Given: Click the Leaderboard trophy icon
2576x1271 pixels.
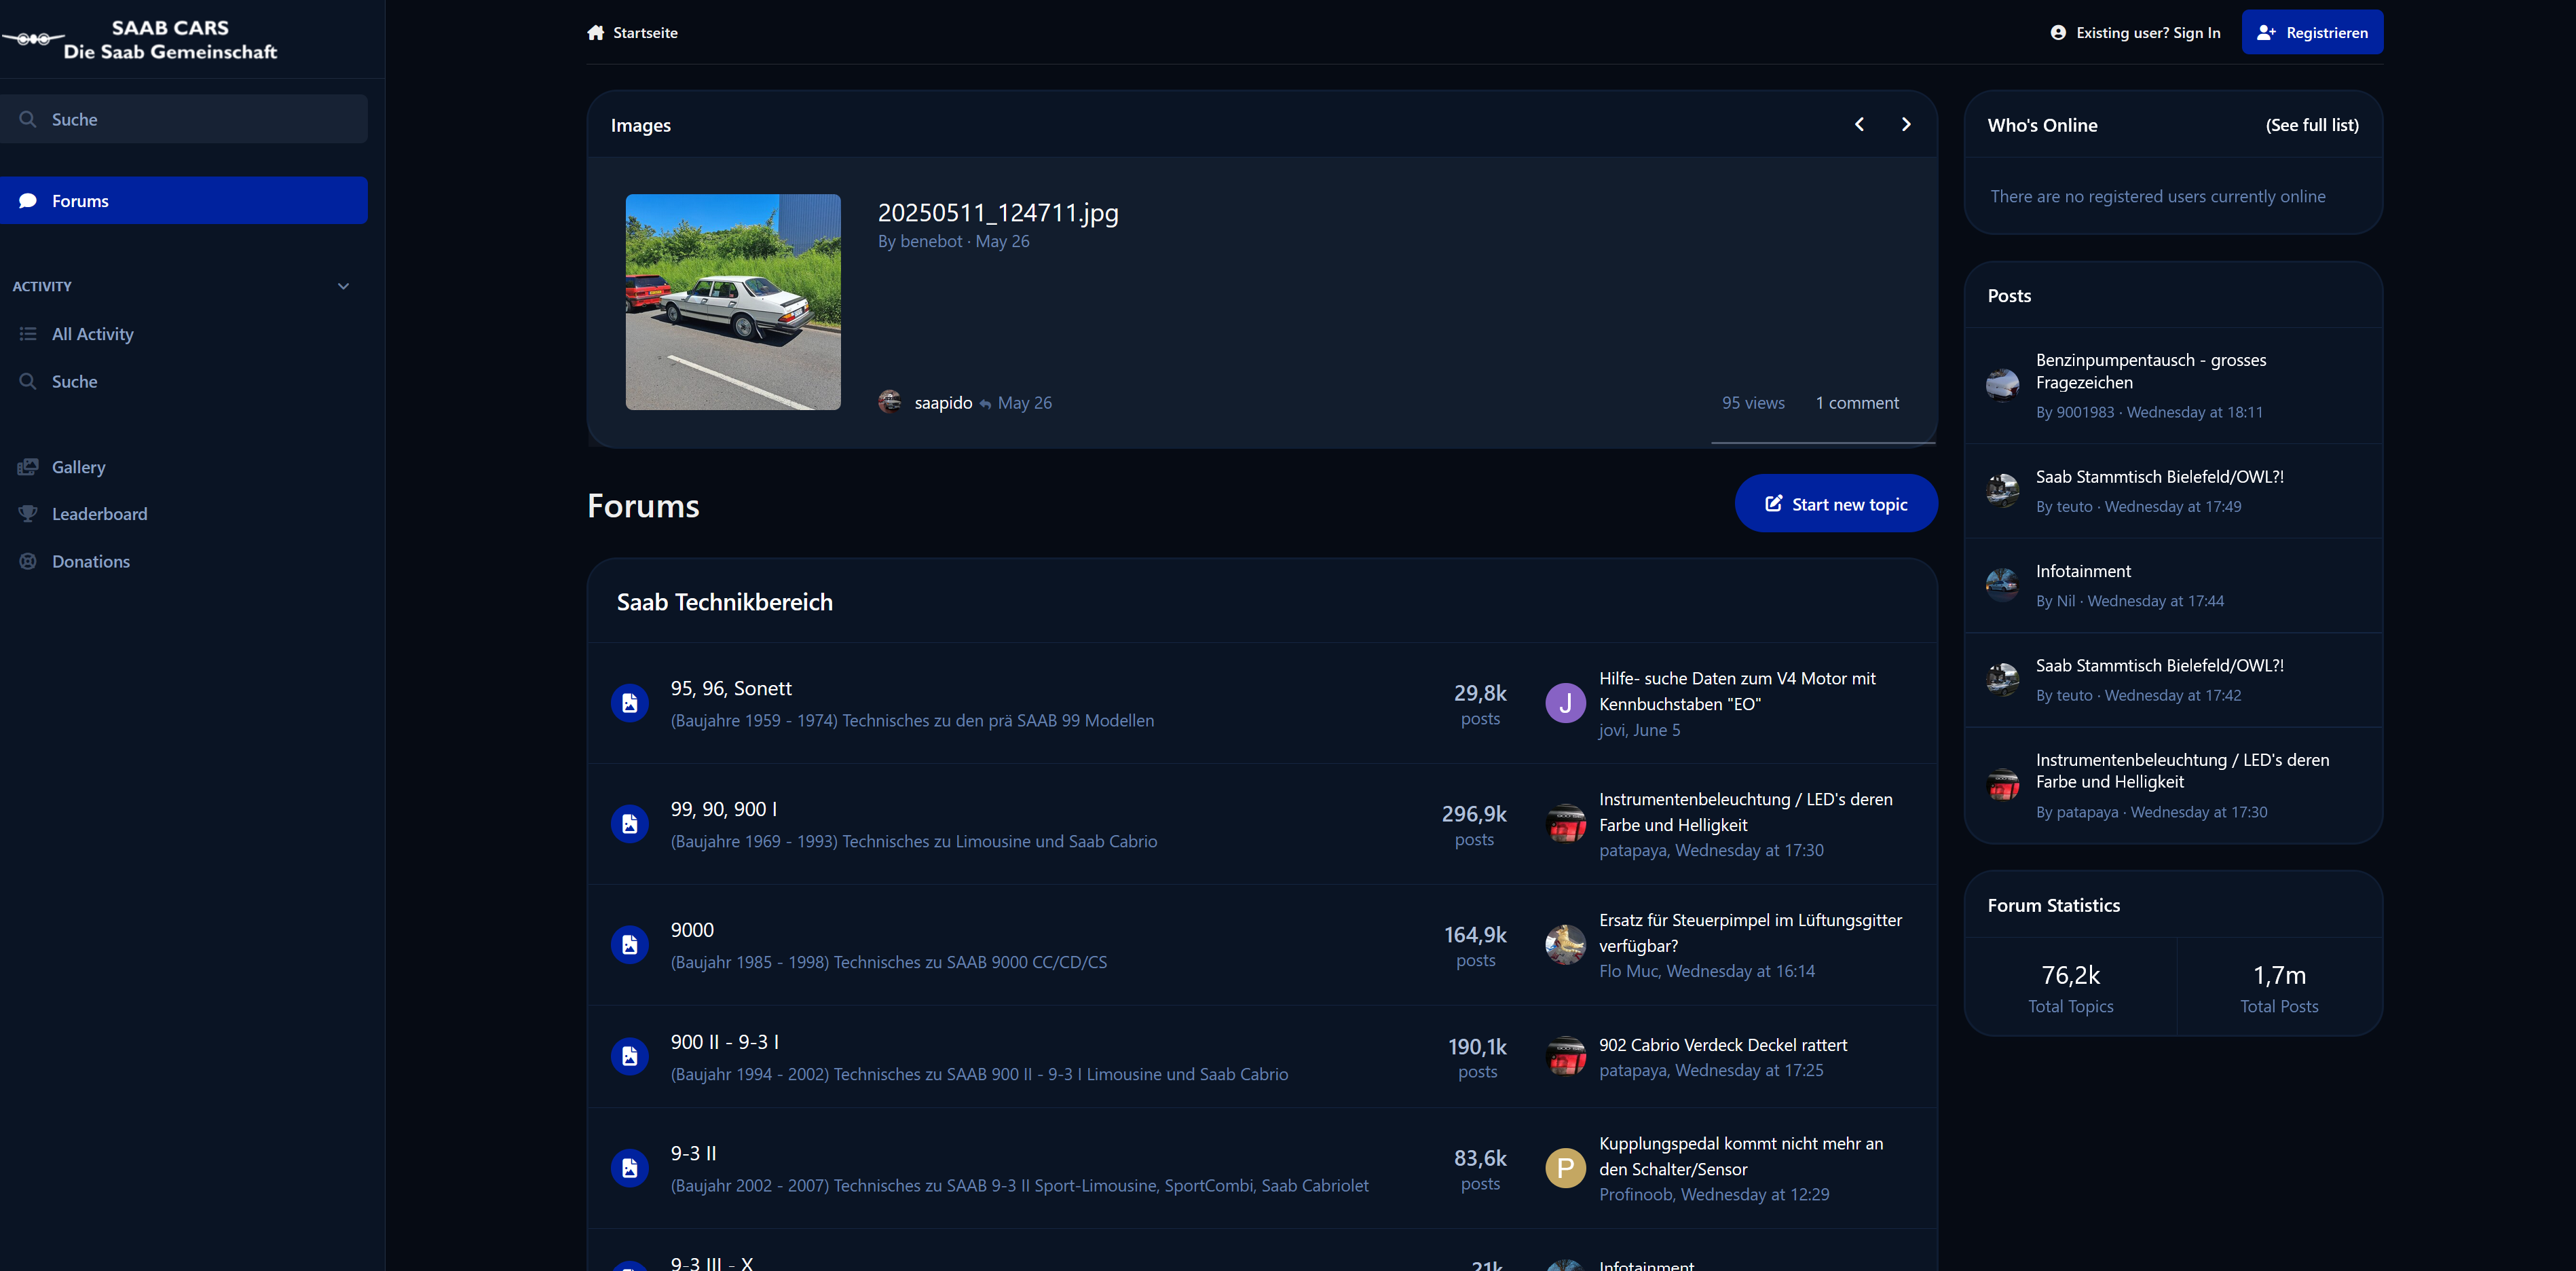Looking at the screenshot, I should click(x=28, y=514).
